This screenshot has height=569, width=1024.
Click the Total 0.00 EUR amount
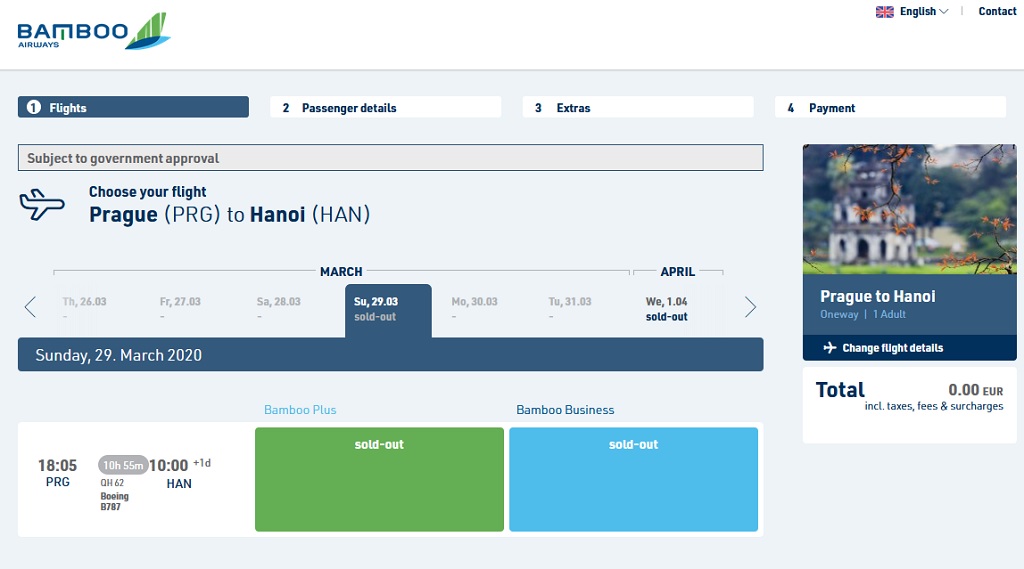tap(976, 390)
